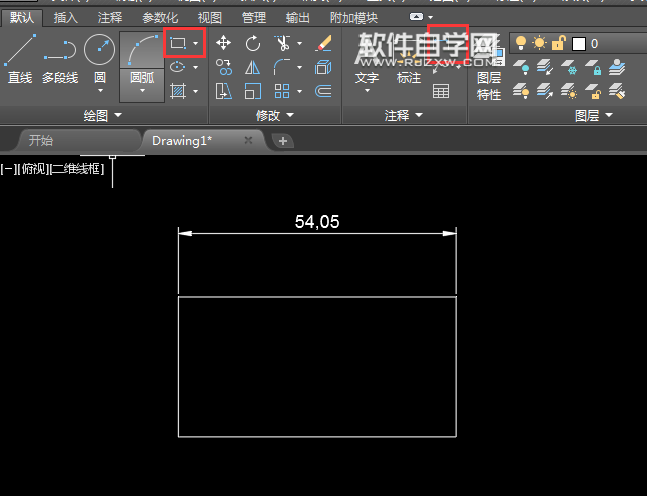647x496 pixels.
Task: Open the 附加模块 ribbon tab
Action: point(354,18)
